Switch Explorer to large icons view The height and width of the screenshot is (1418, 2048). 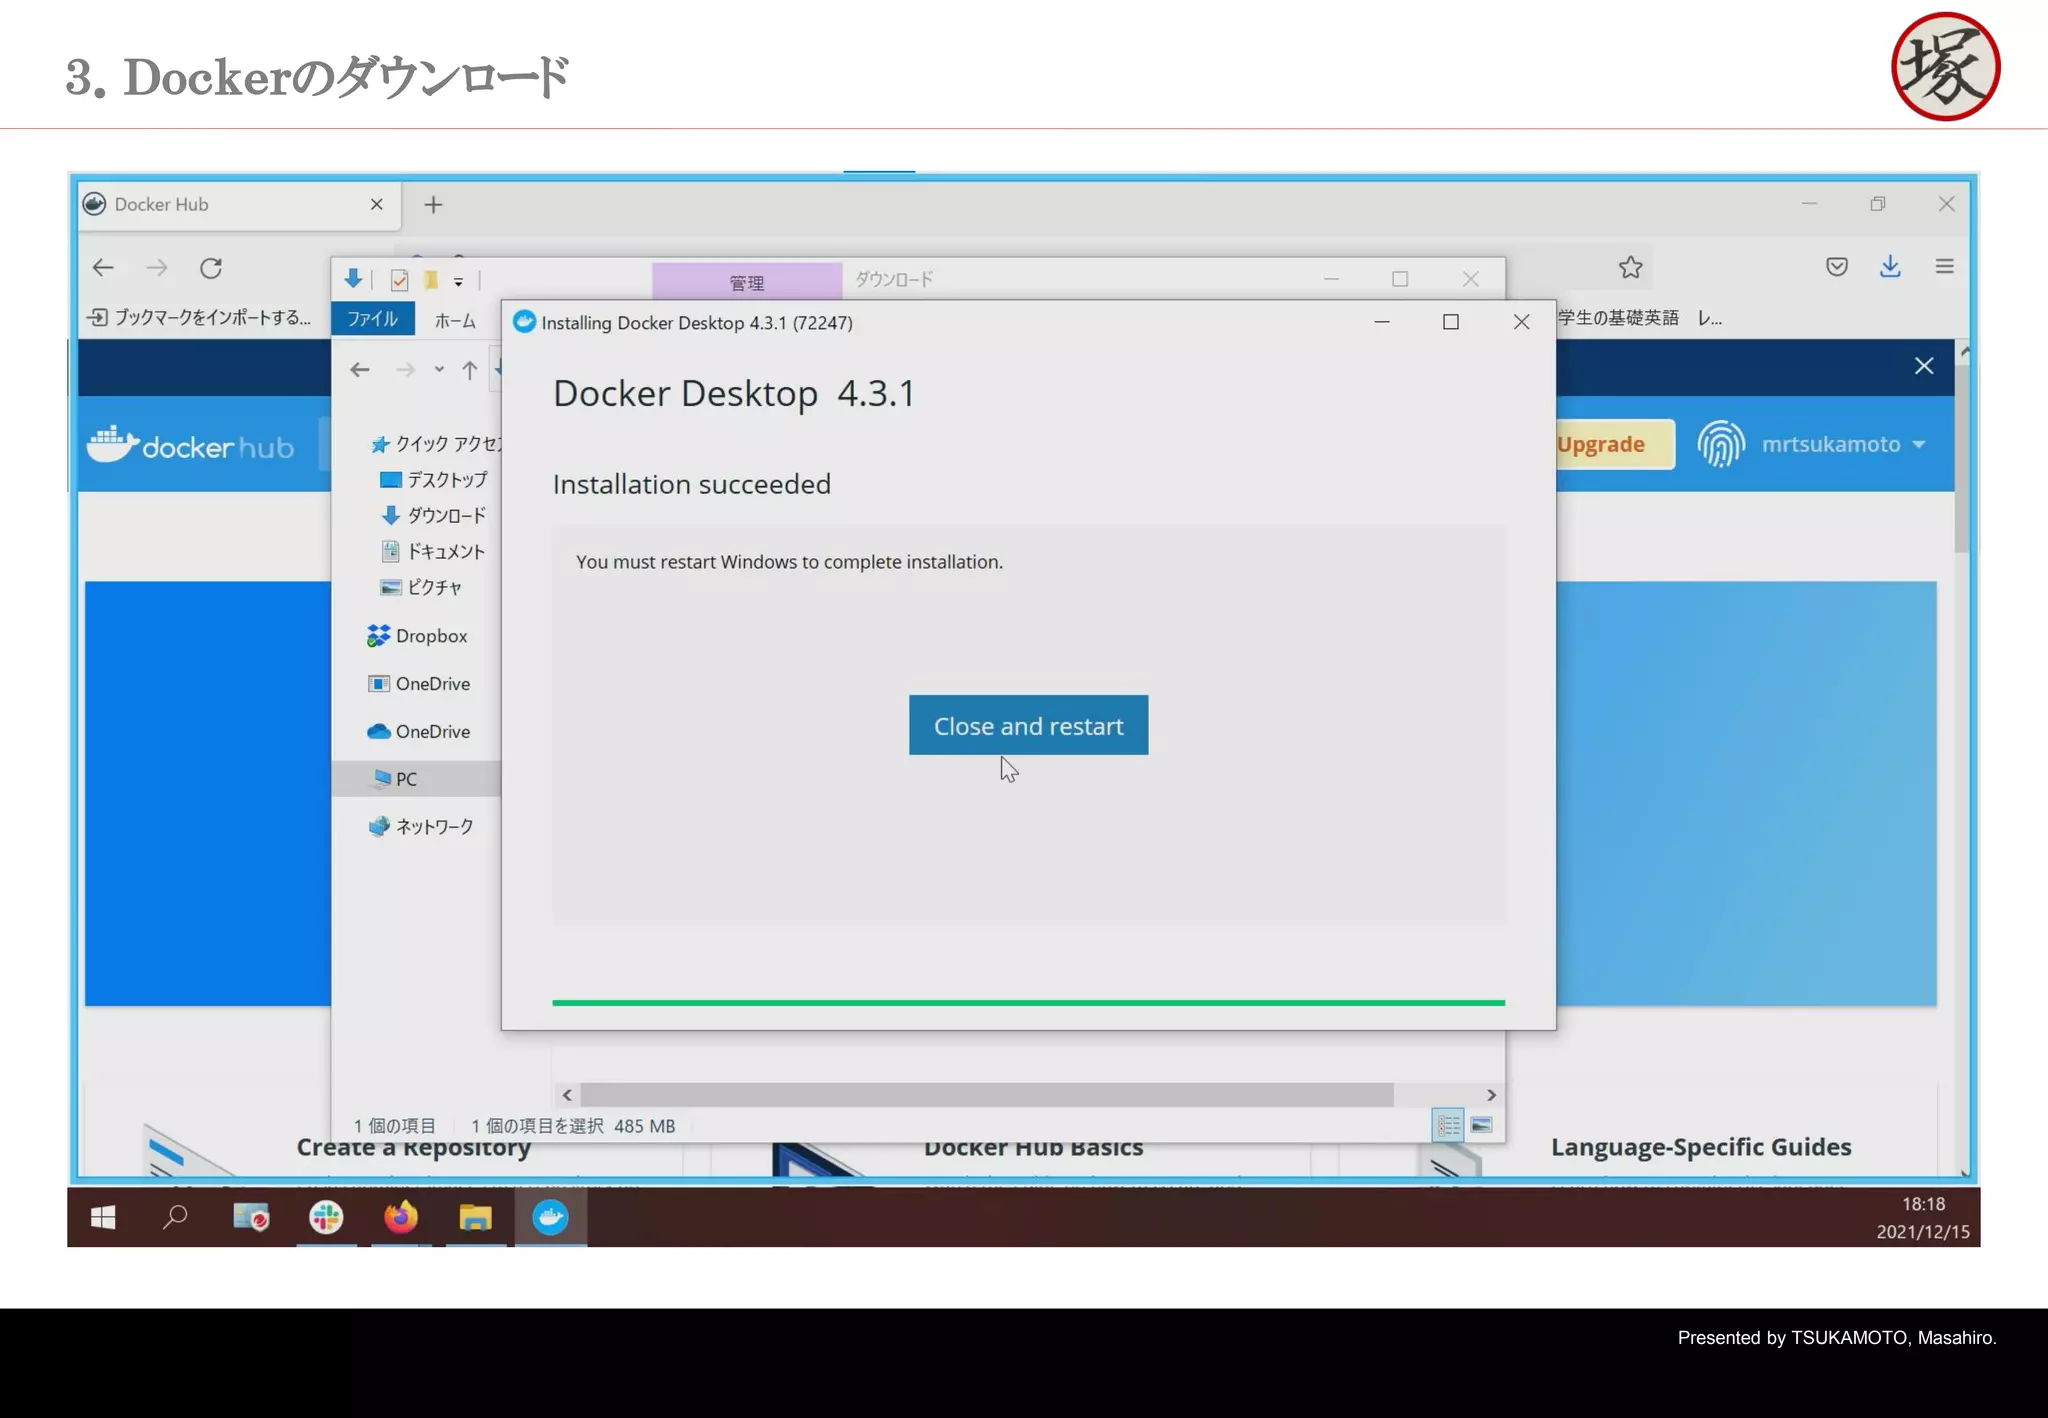[x=1482, y=1126]
